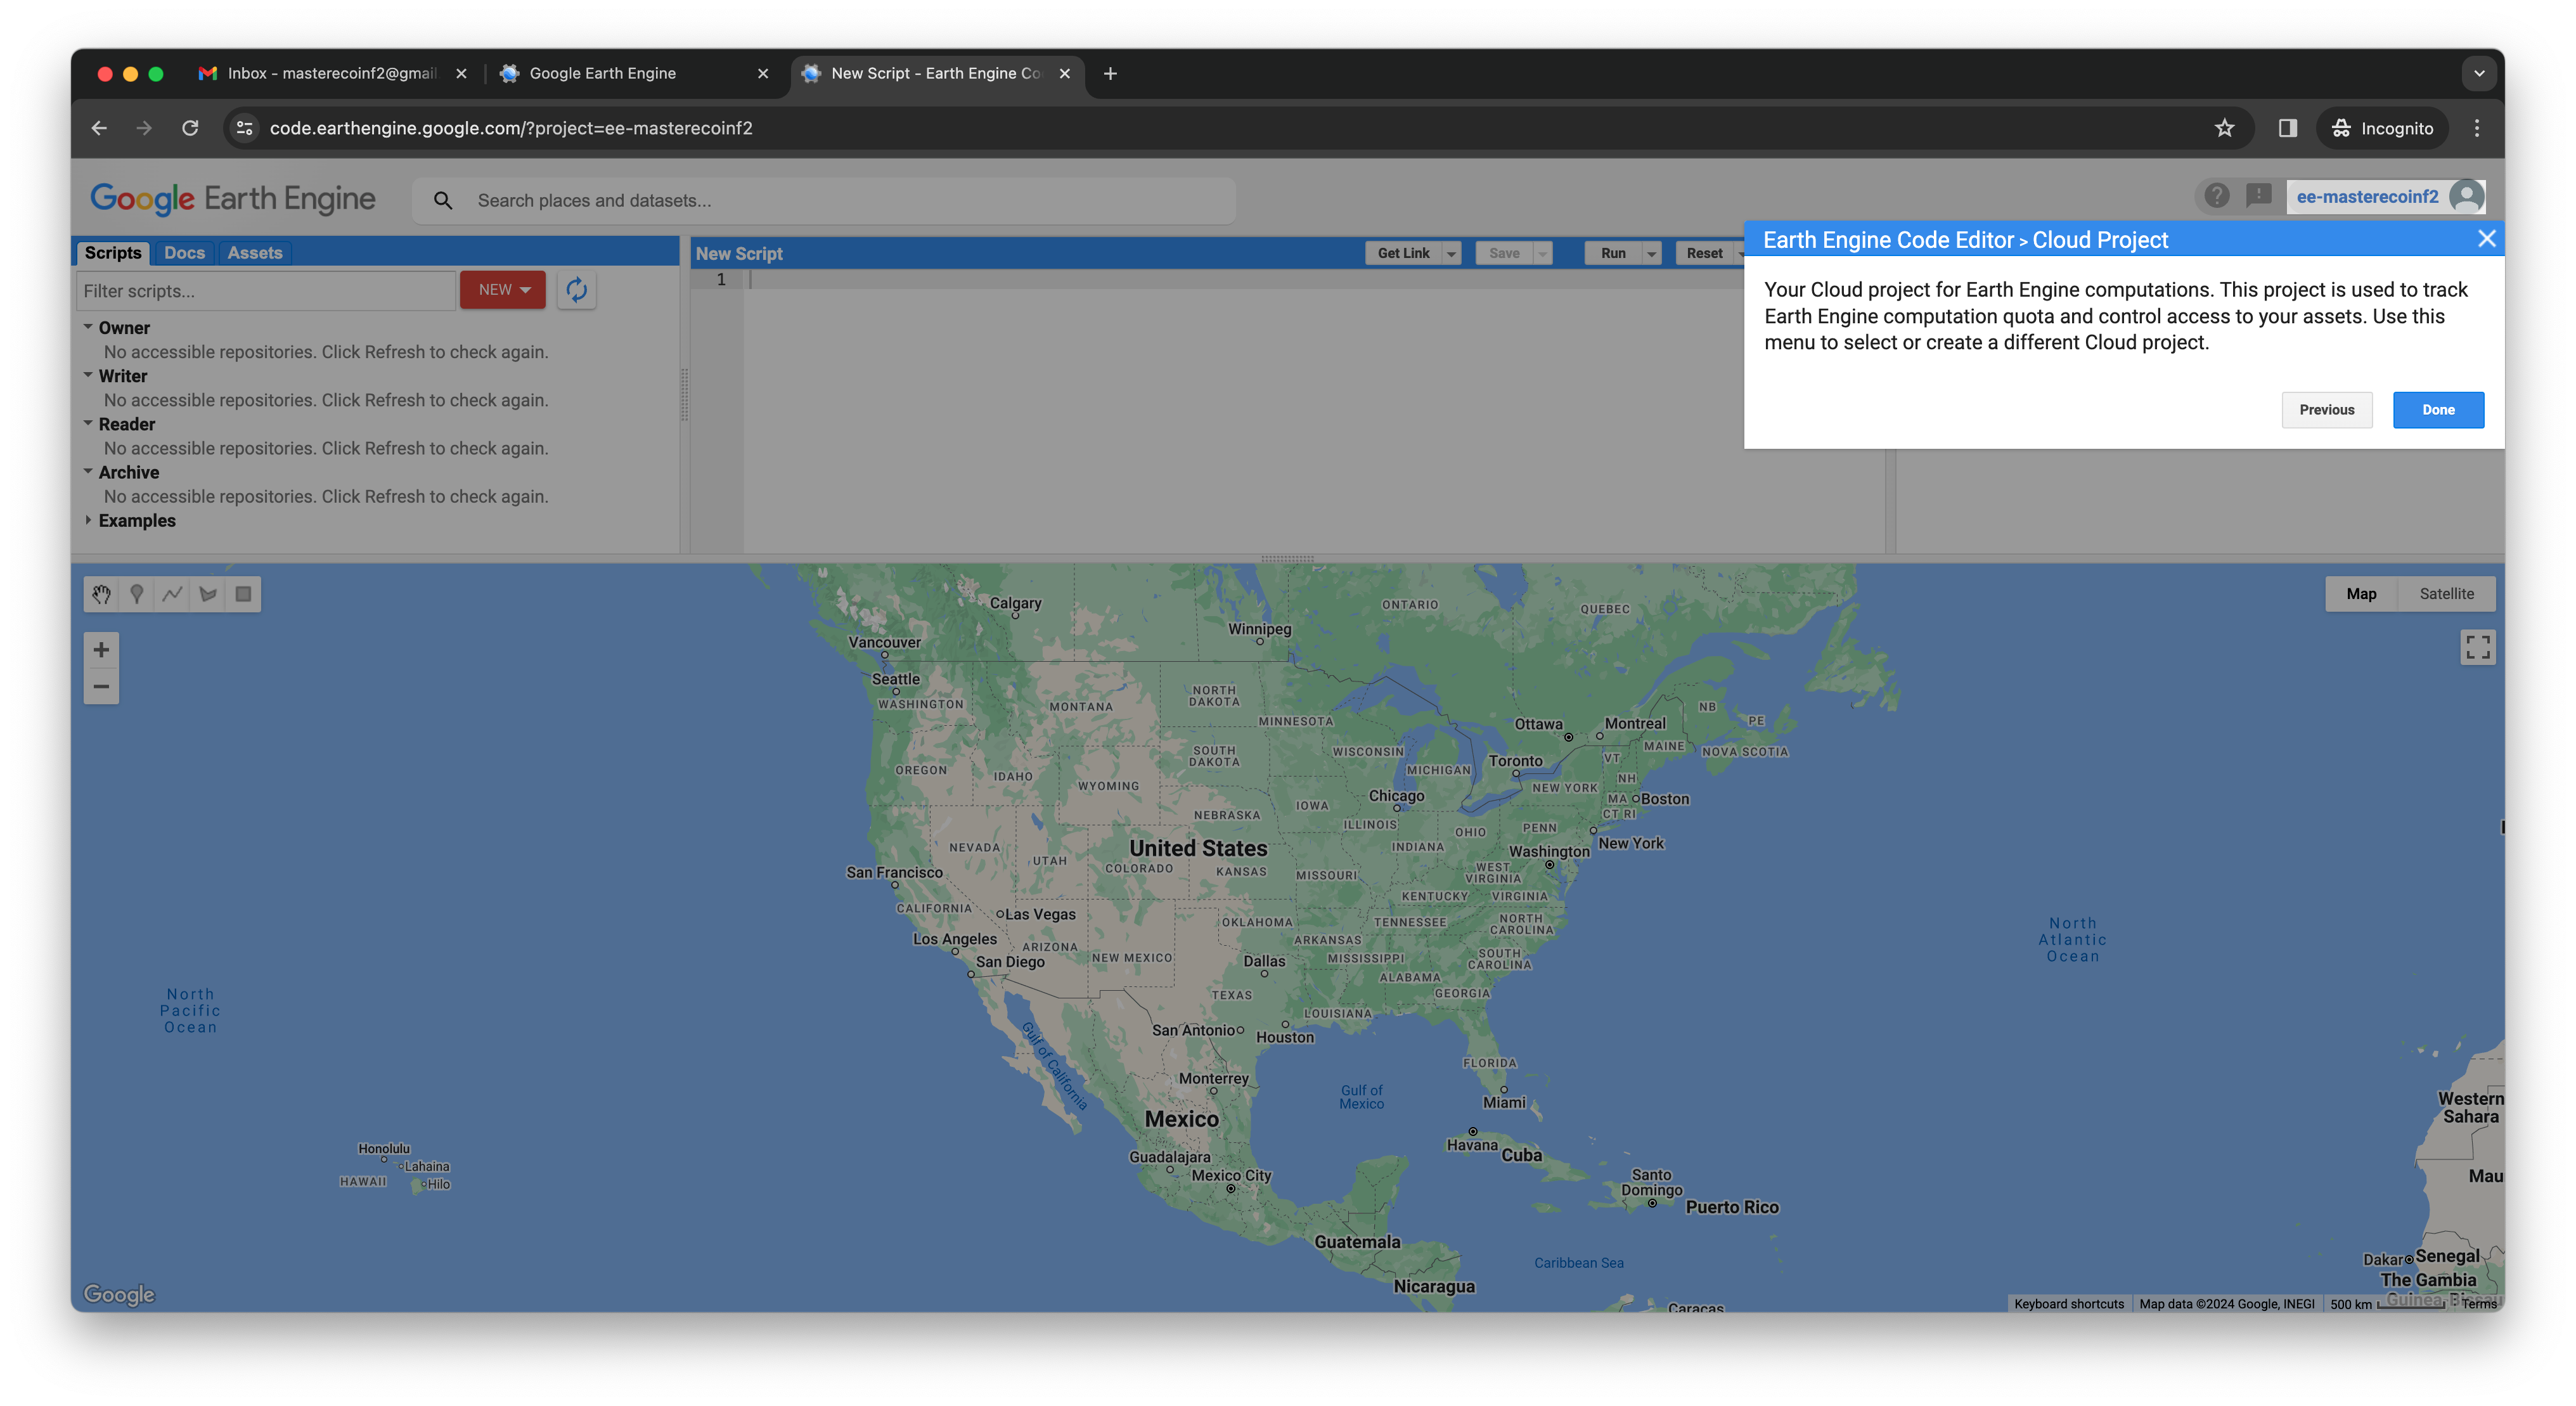Select the hand pan tool on map
Screen dimensions: 2576x1406
101,594
